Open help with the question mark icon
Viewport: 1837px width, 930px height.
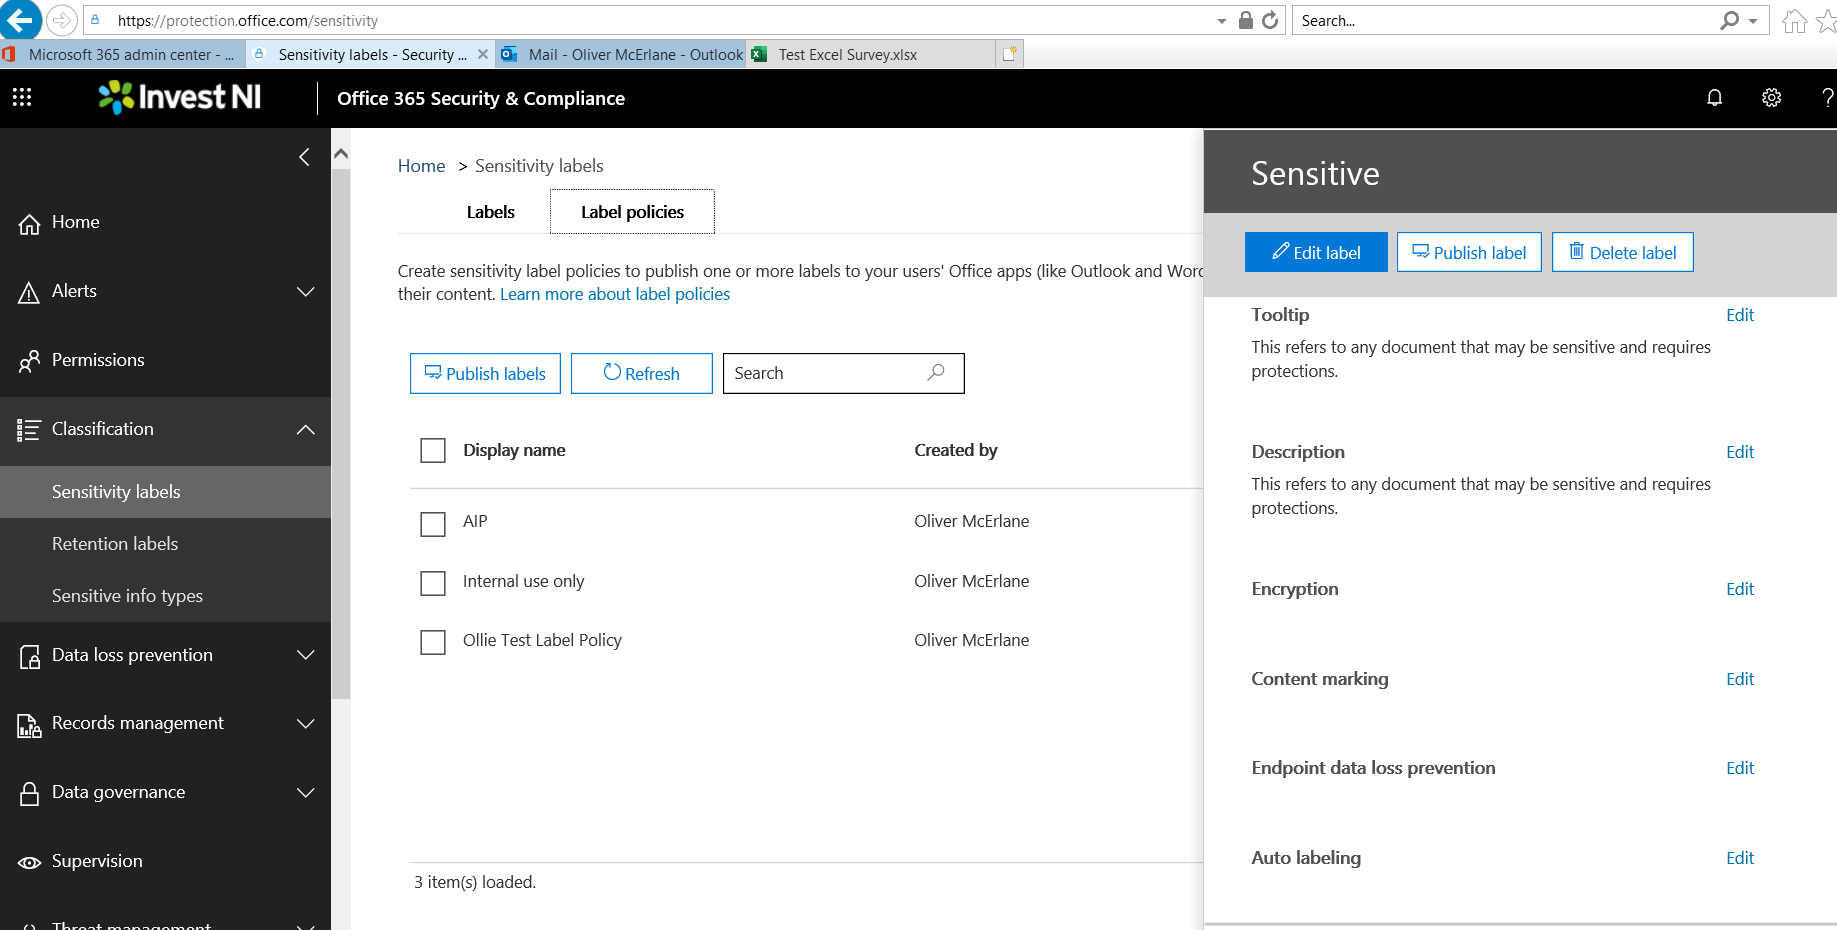pyautogui.click(x=1828, y=97)
